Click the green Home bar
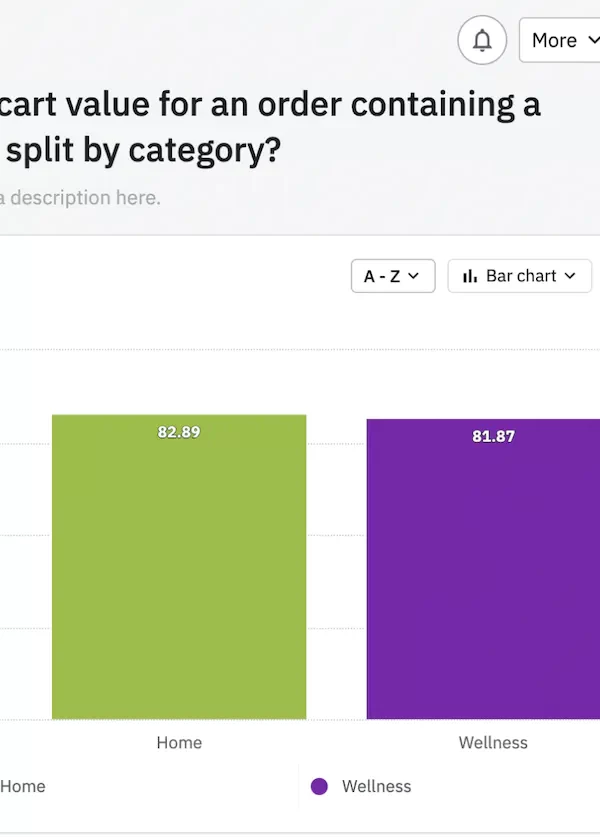 click(x=179, y=567)
